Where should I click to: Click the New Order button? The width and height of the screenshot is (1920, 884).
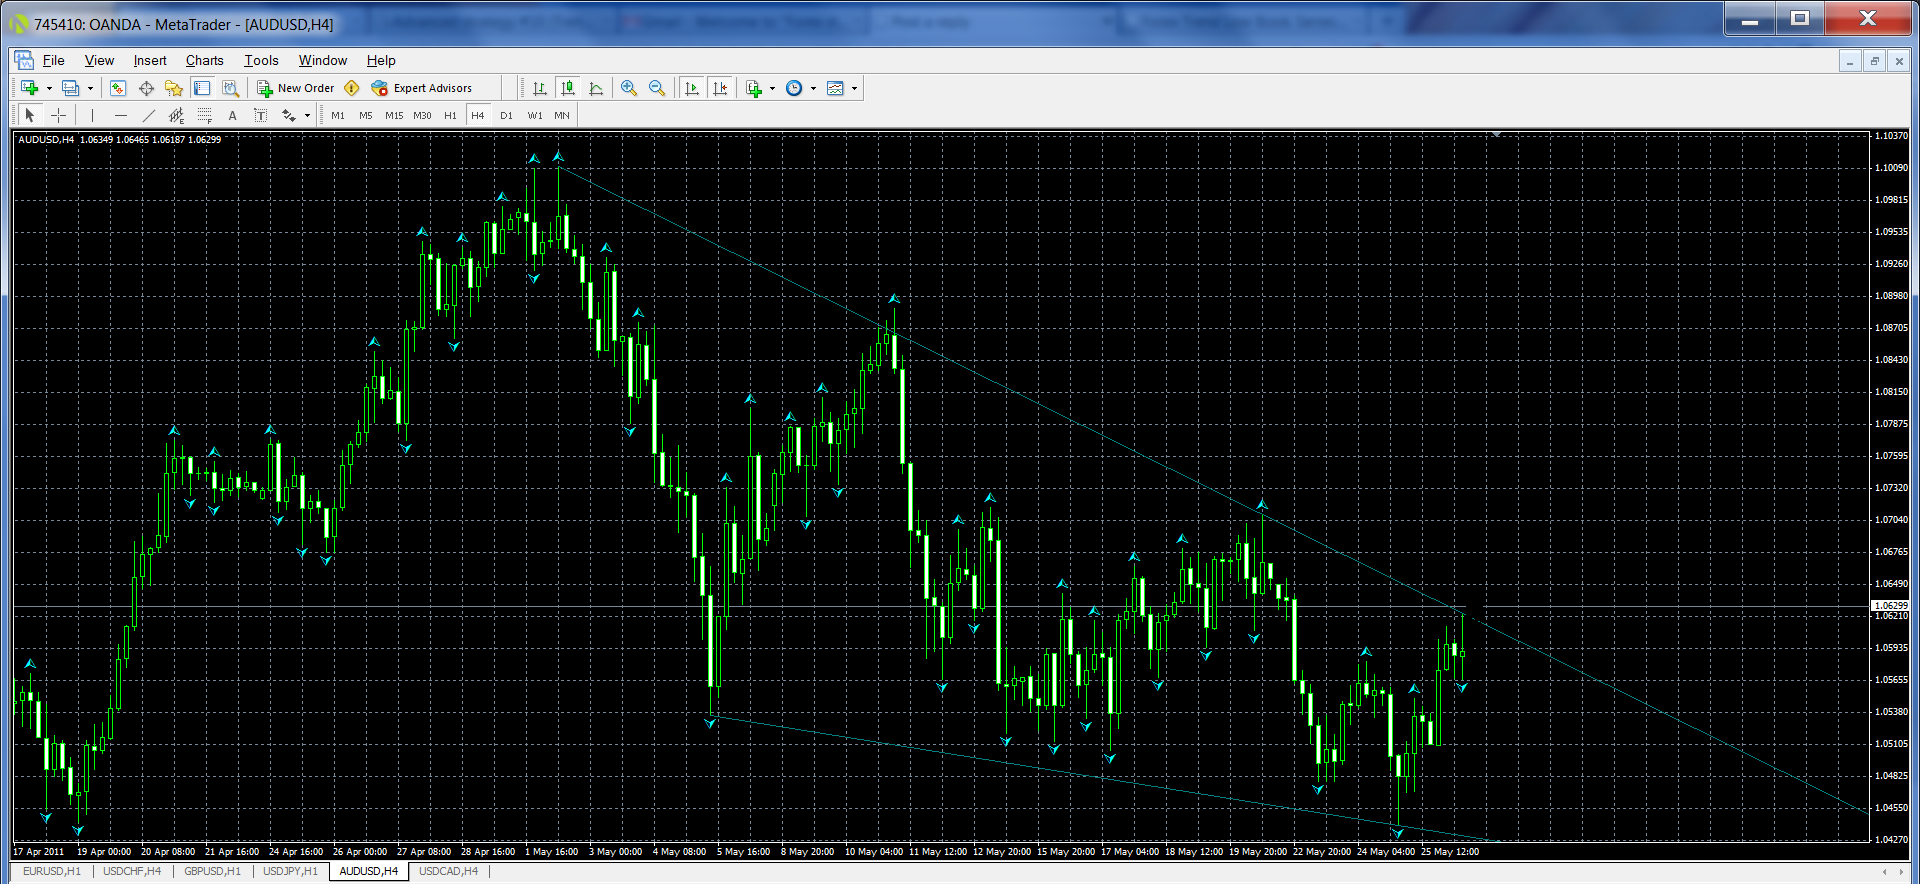296,88
